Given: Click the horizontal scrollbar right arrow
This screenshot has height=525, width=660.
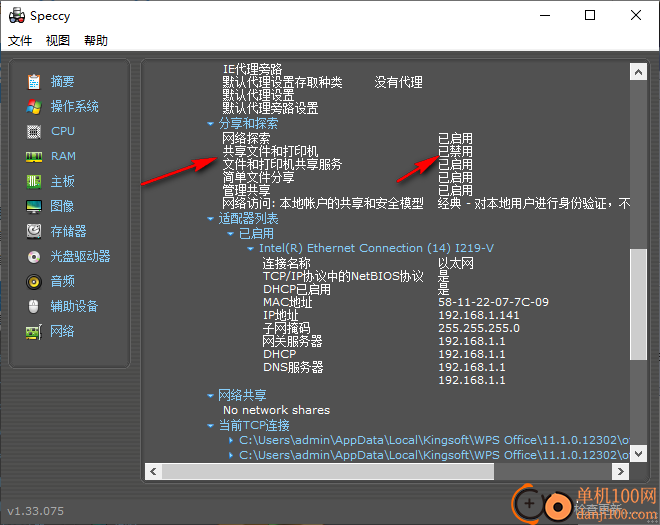Looking at the screenshot, I should [620, 472].
